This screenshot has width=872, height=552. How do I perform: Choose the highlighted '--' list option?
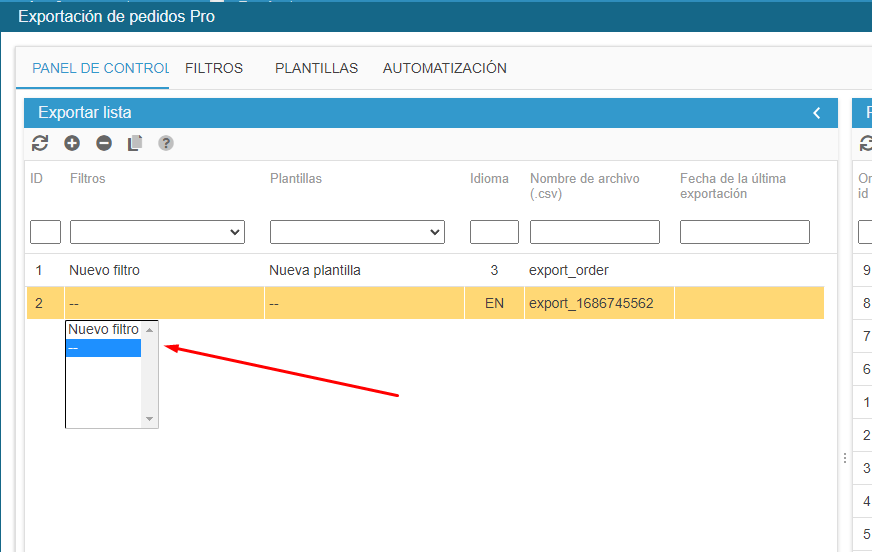click(x=103, y=348)
